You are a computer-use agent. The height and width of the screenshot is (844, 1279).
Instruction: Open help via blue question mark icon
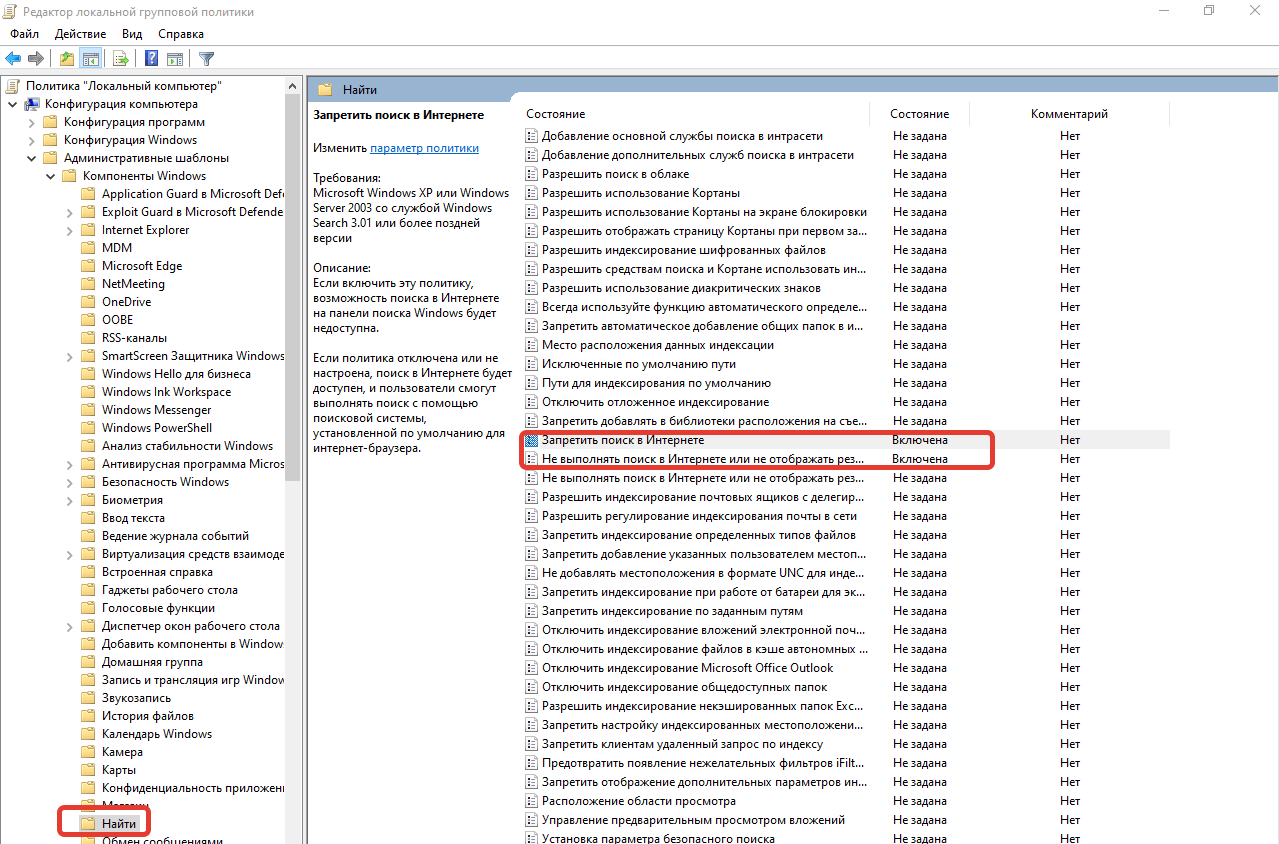pos(152,59)
